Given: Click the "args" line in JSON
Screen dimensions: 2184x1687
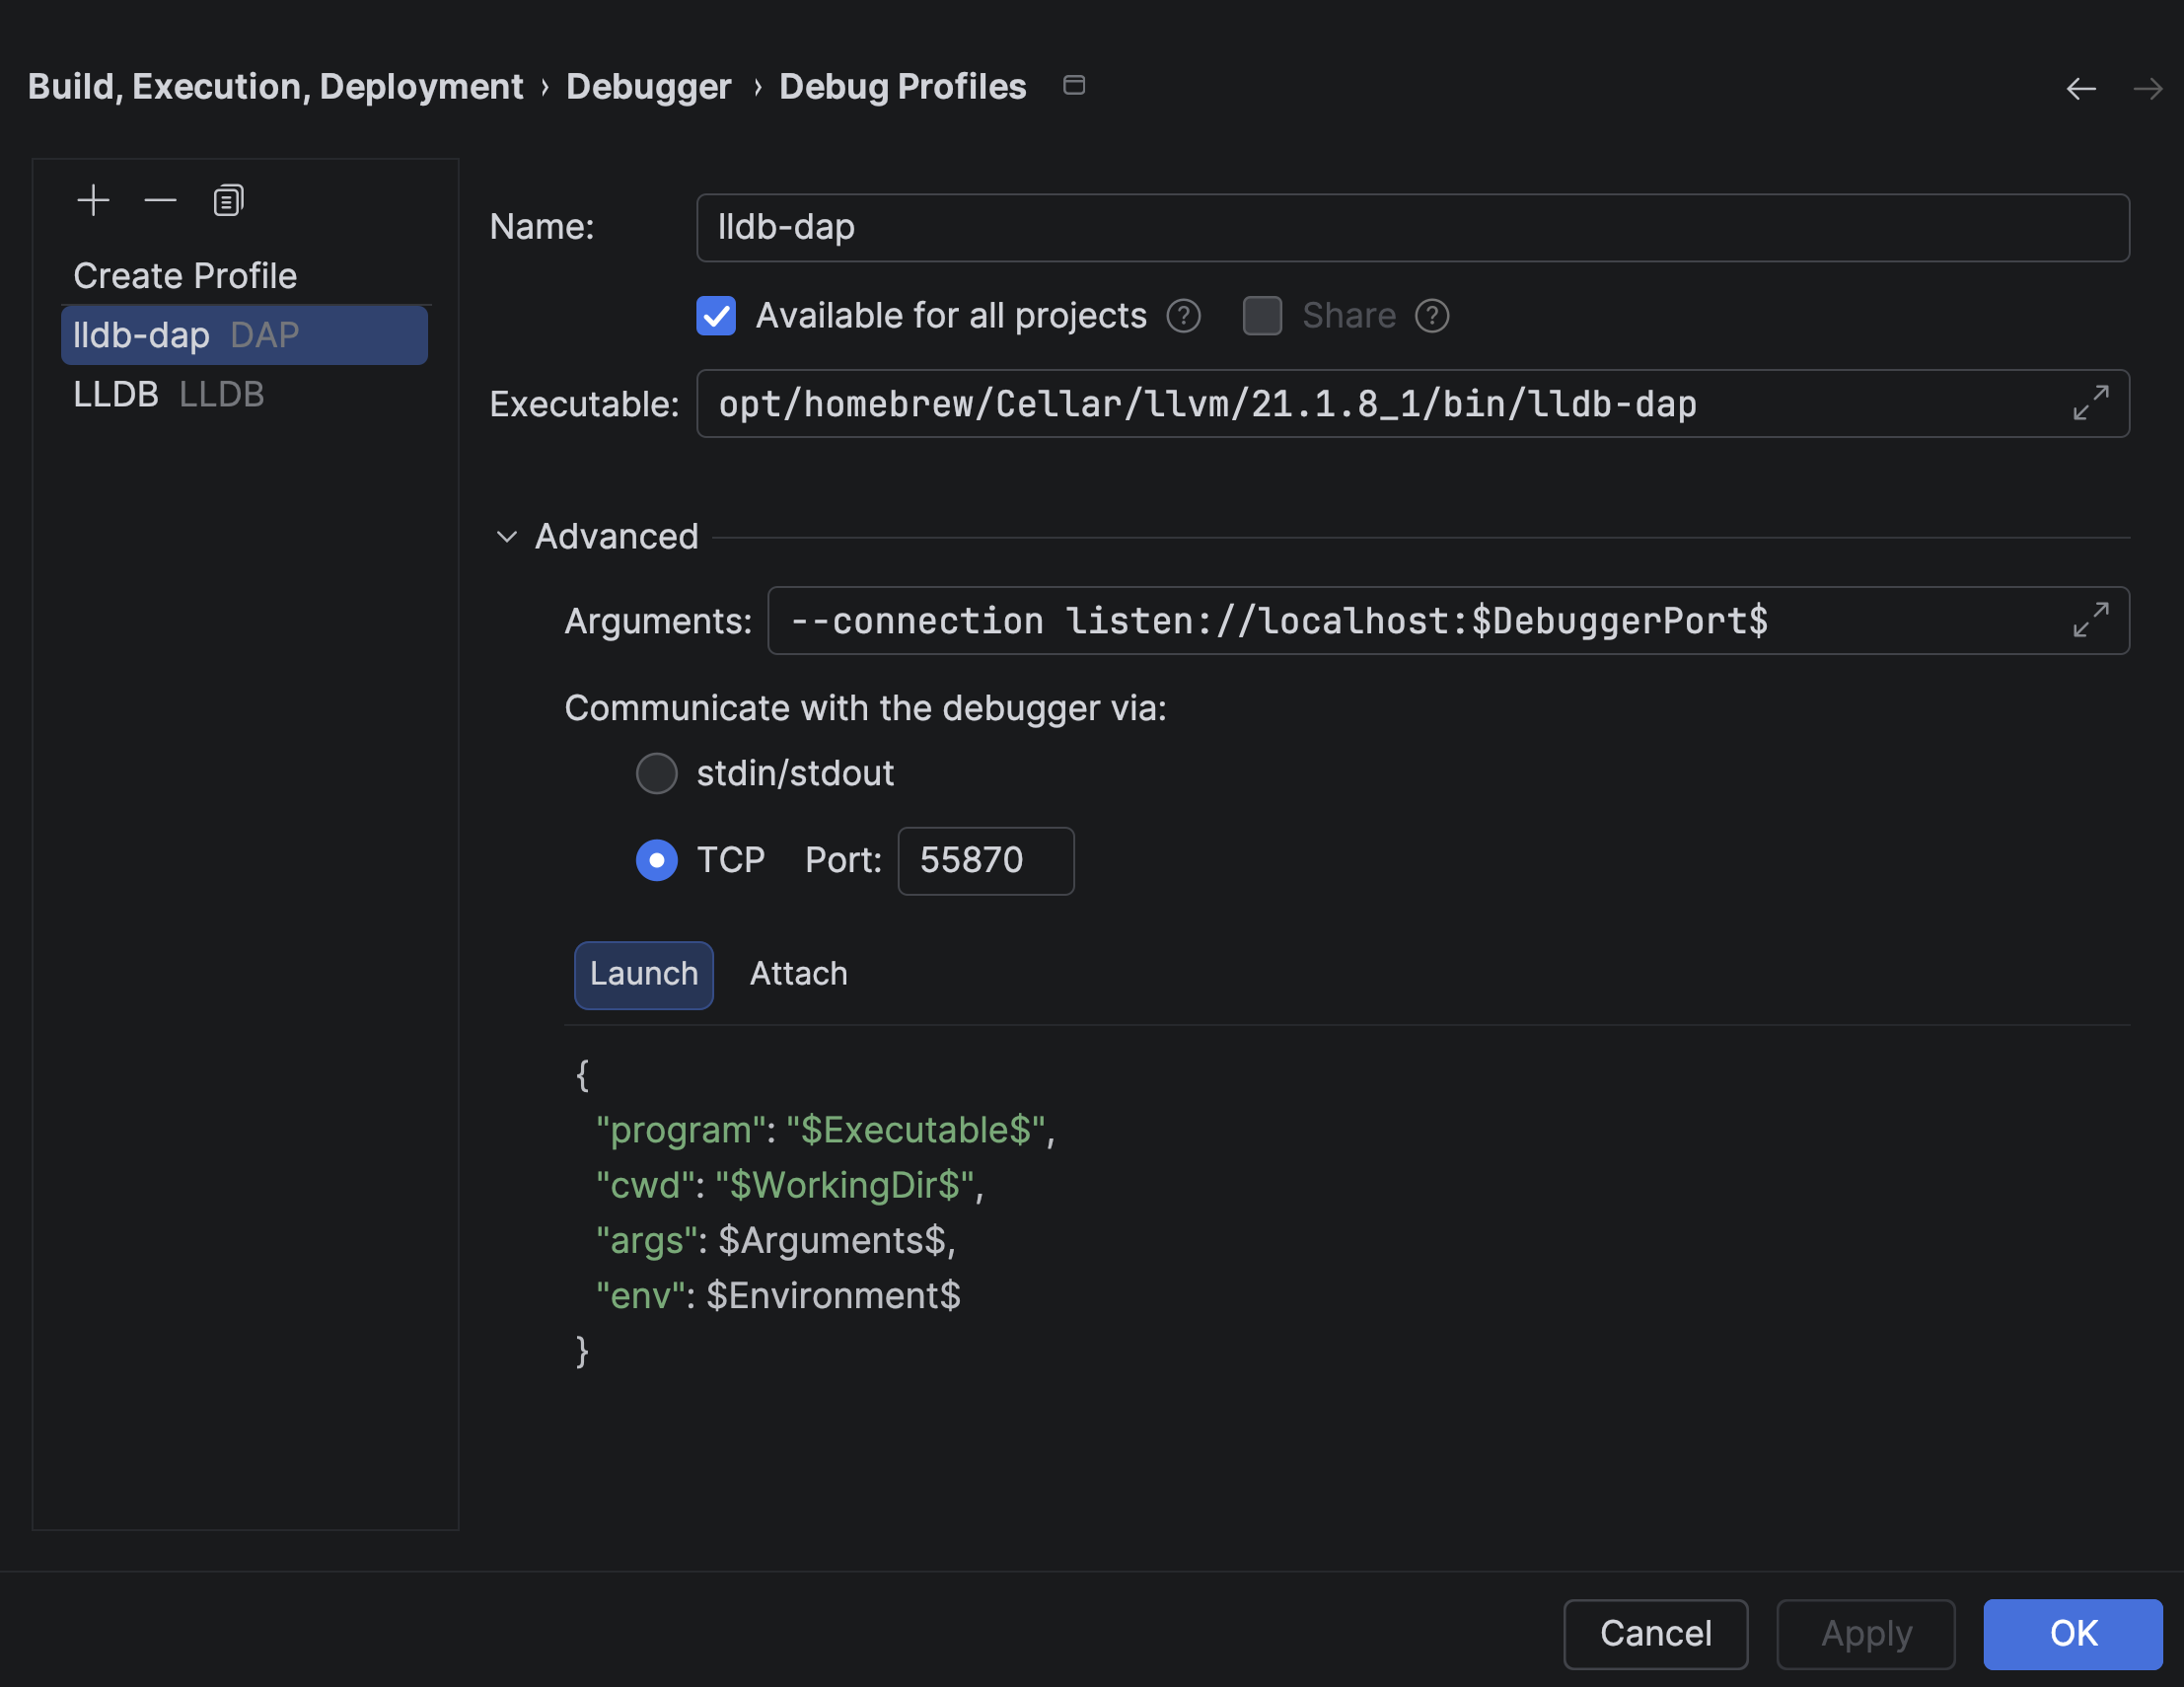Looking at the screenshot, I should point(776,1240).
